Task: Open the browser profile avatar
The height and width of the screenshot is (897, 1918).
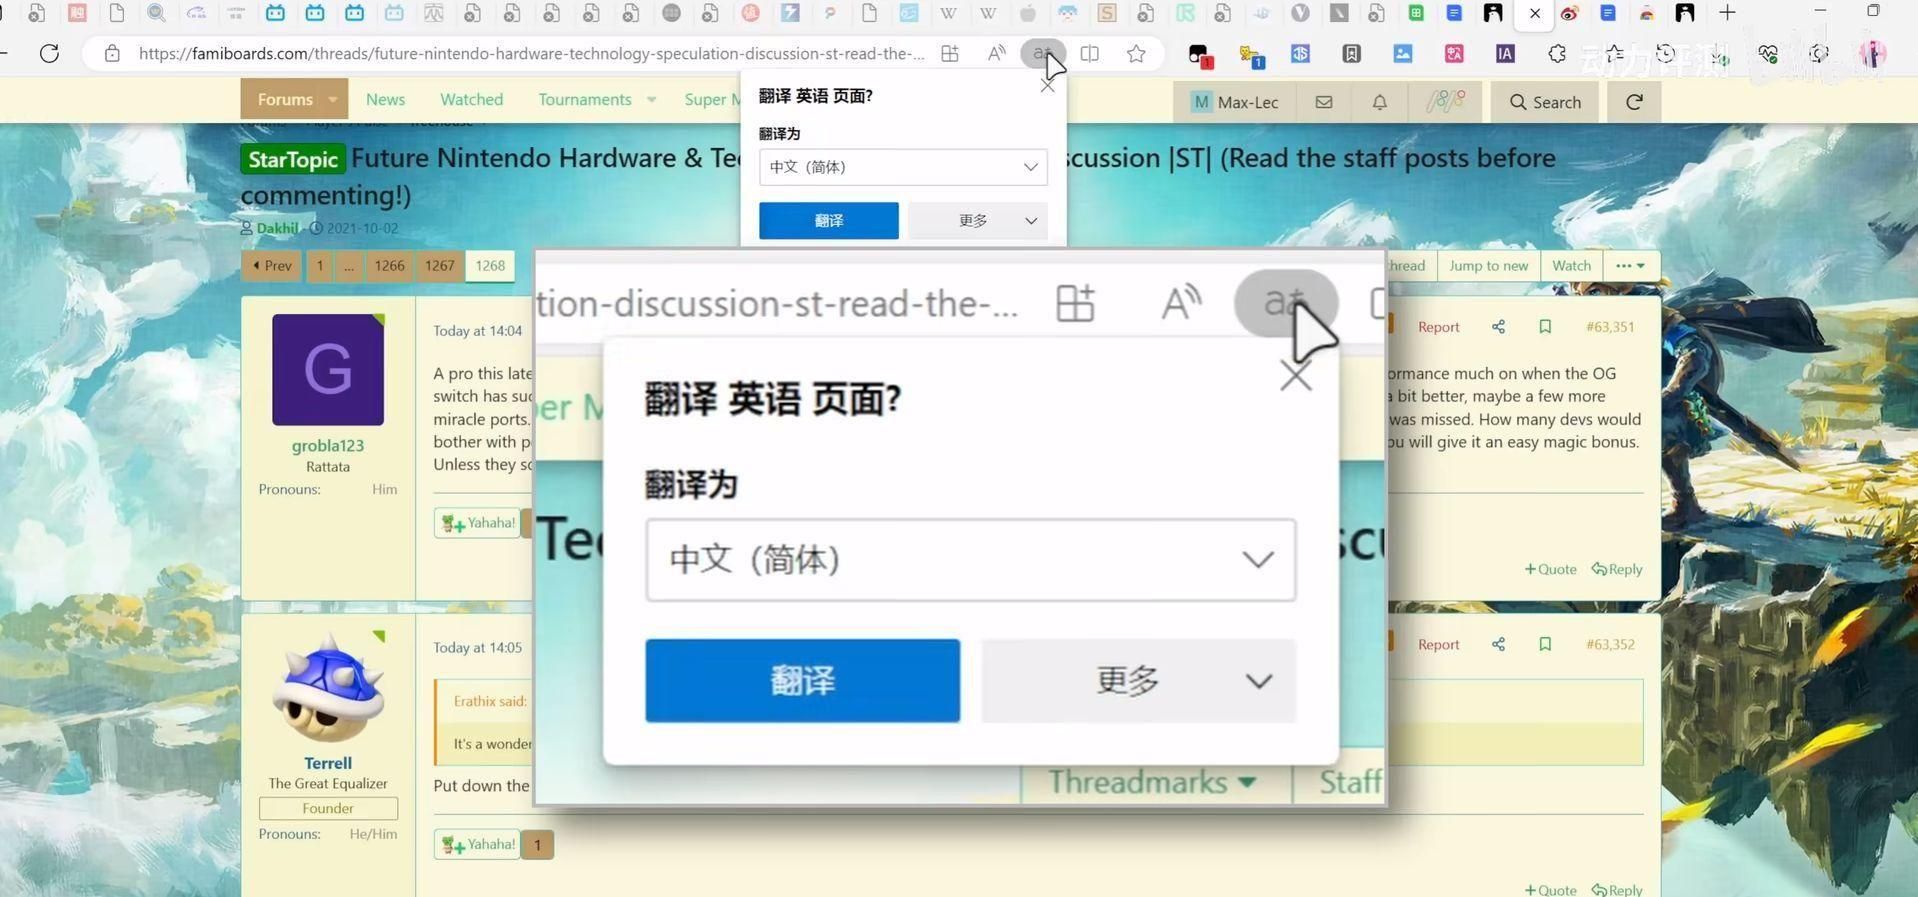Action: coord(1872,54)
